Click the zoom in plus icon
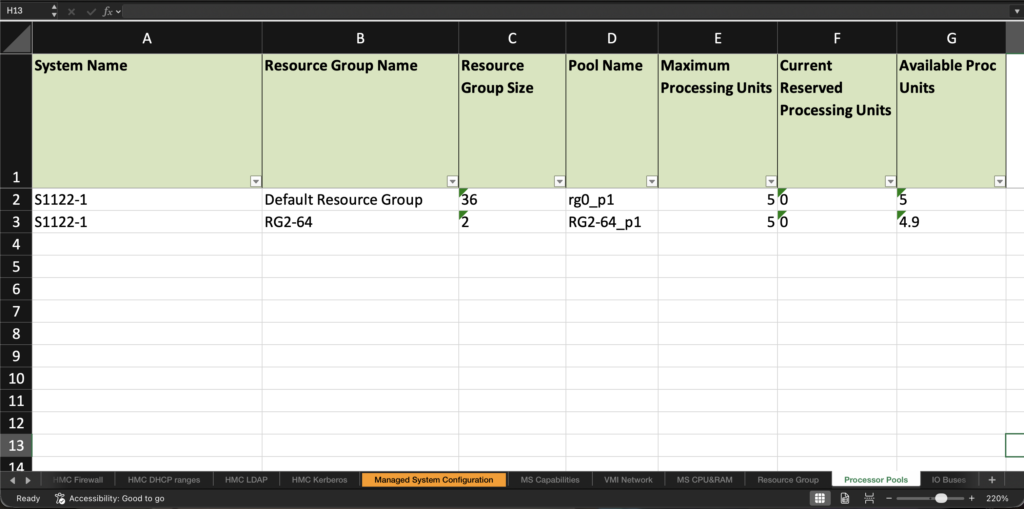The image size is (1024, 509). [x=971, y=498]
